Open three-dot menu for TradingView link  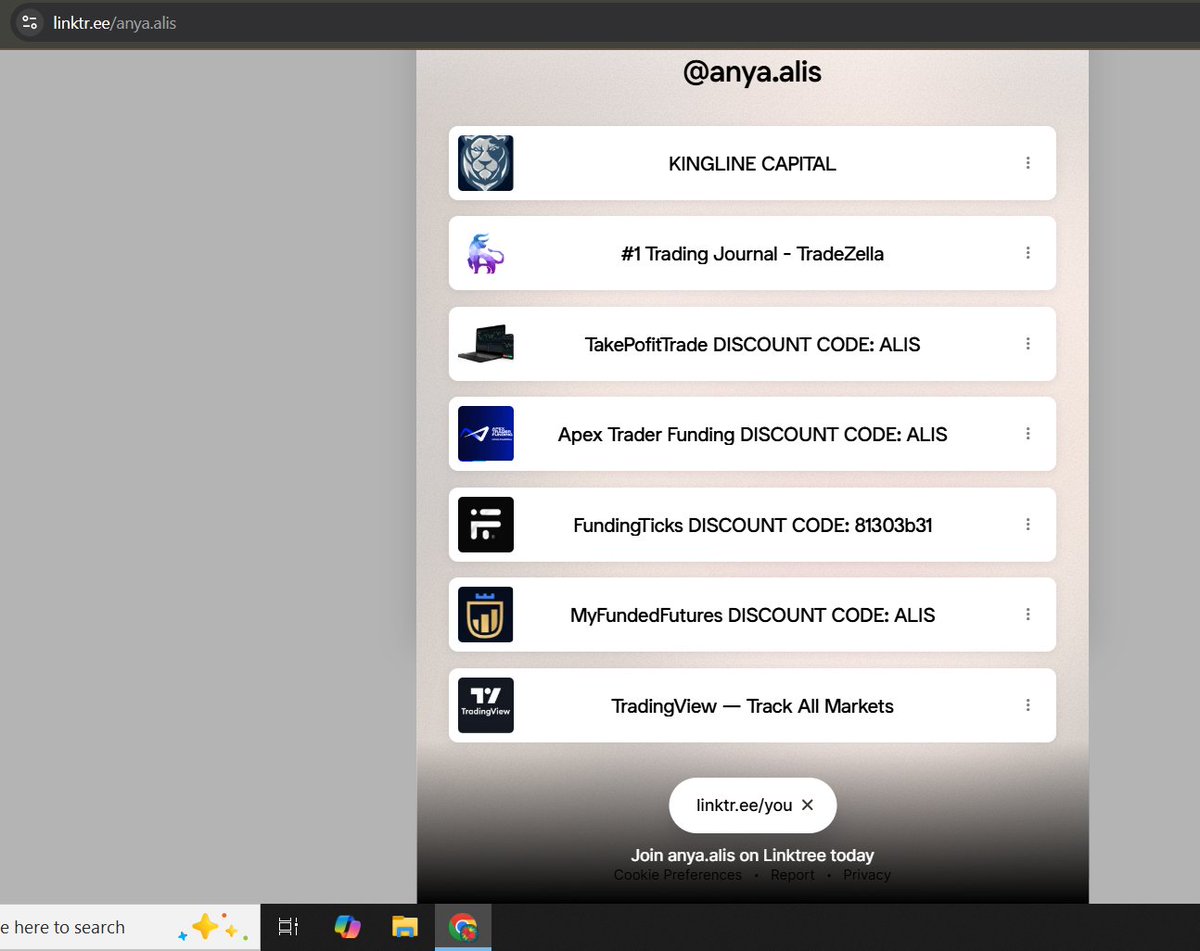(1028, 705)
